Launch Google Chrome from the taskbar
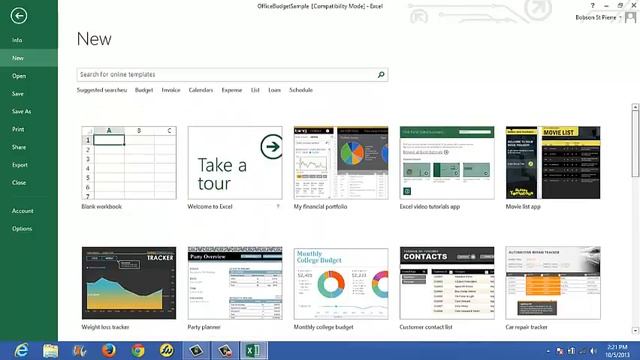 click(138, 351)
